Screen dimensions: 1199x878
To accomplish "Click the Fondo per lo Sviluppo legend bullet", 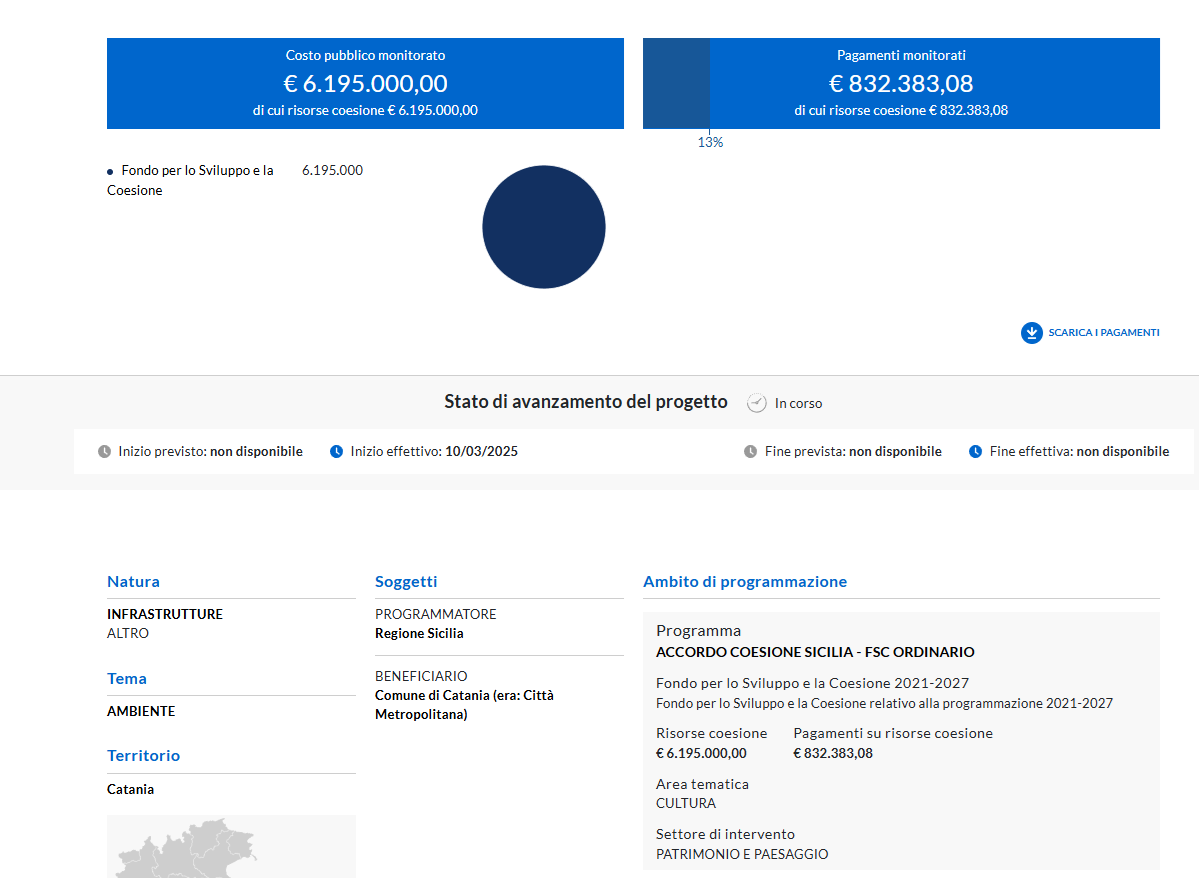I will 110,172.
